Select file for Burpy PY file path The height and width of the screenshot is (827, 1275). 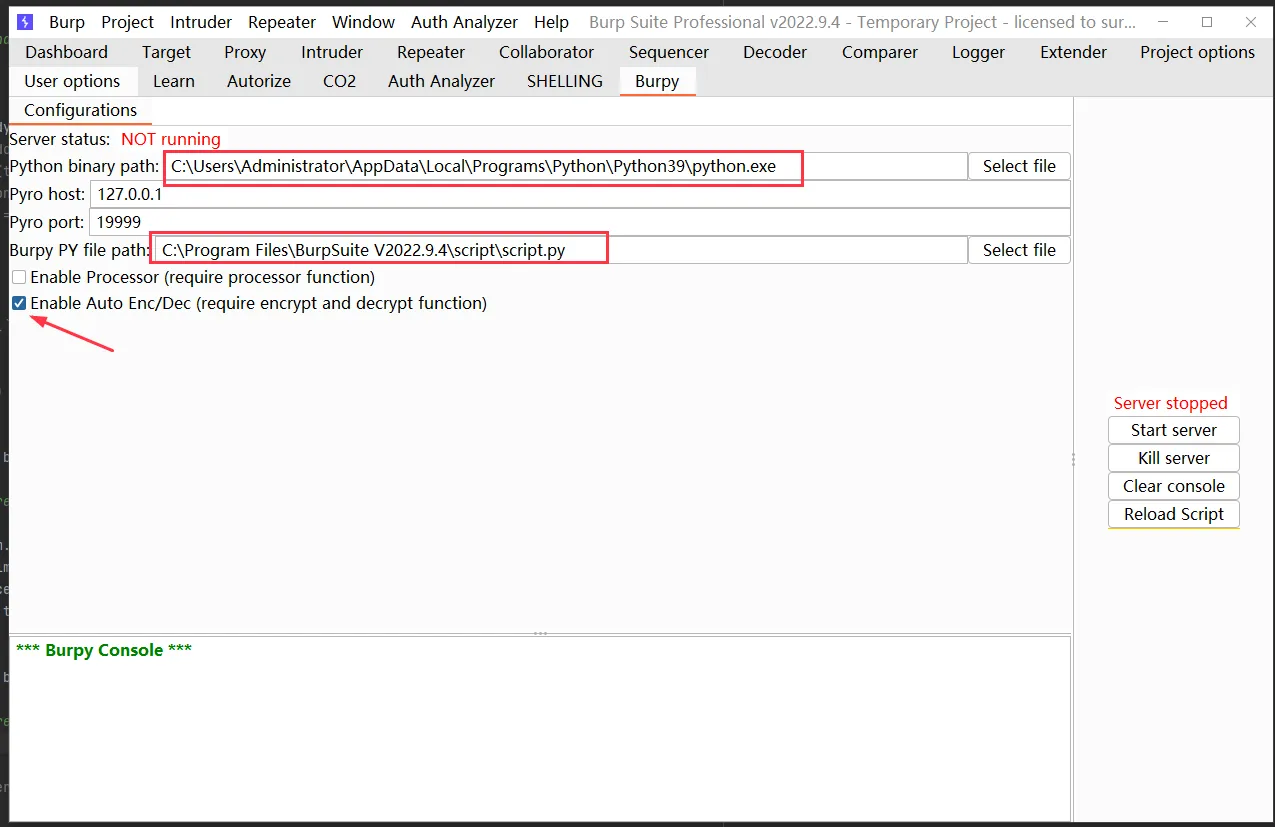coord(1018,250)
